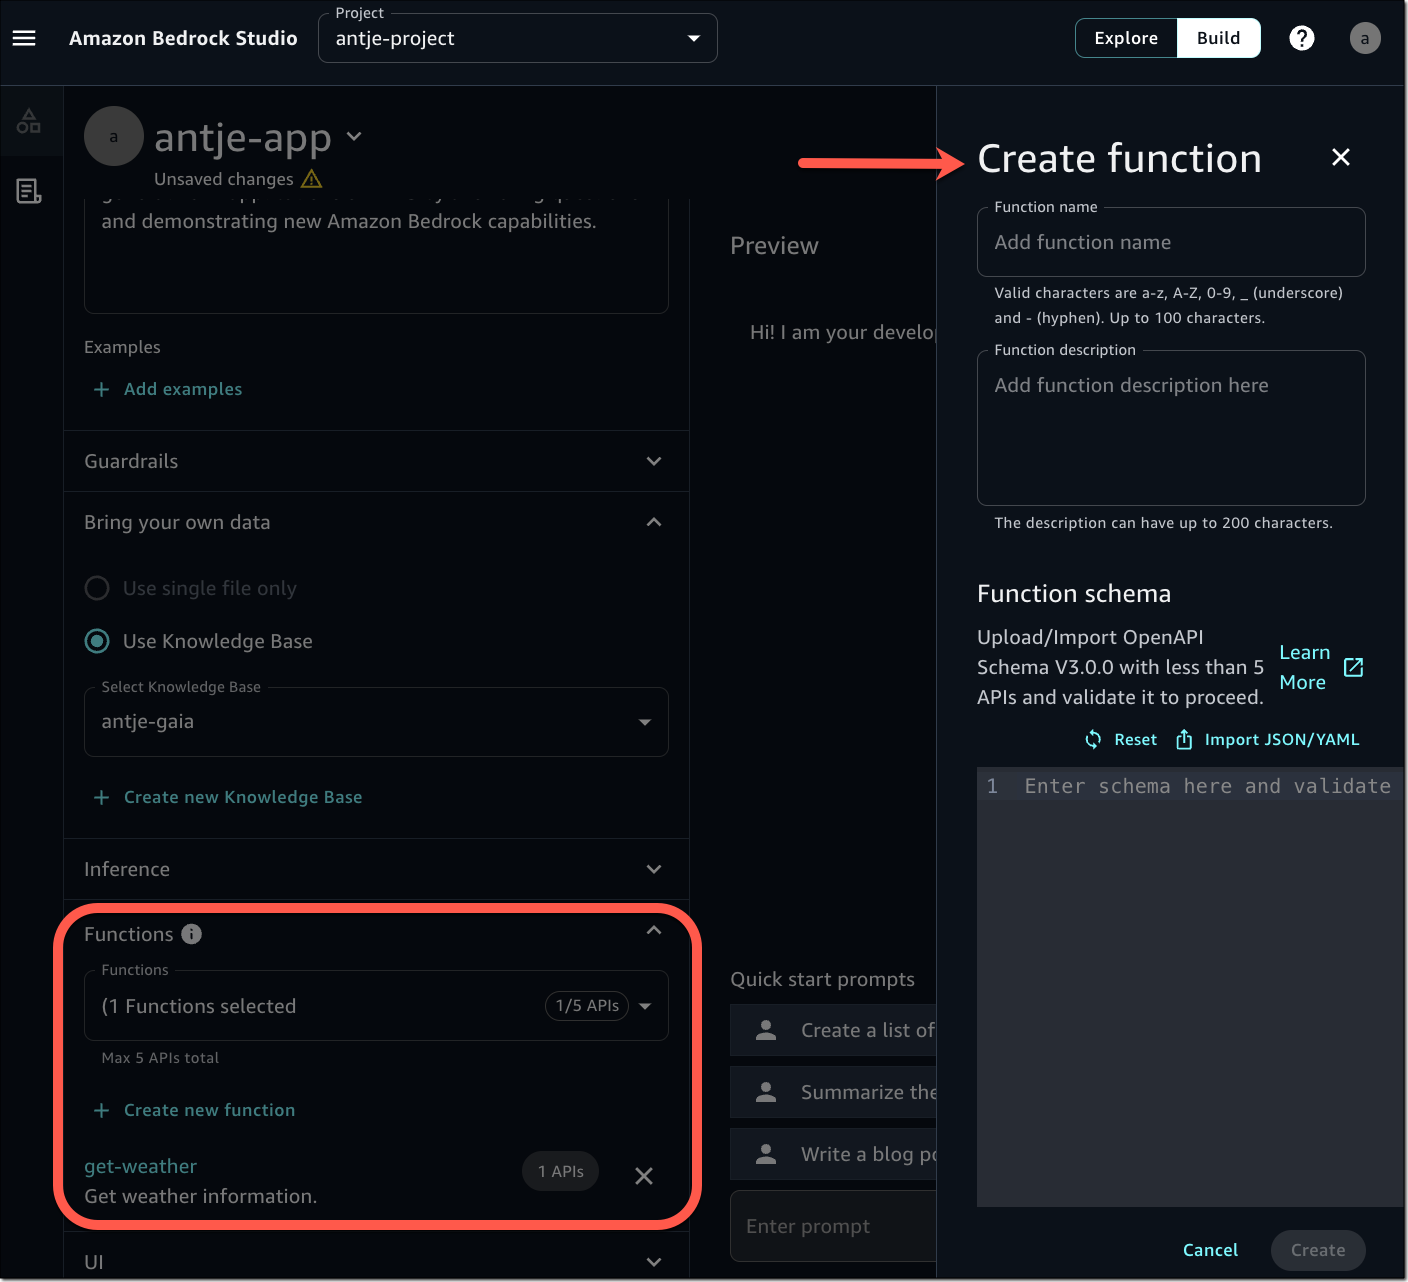Open the Functions selection dropdown

pos(376,1006)
